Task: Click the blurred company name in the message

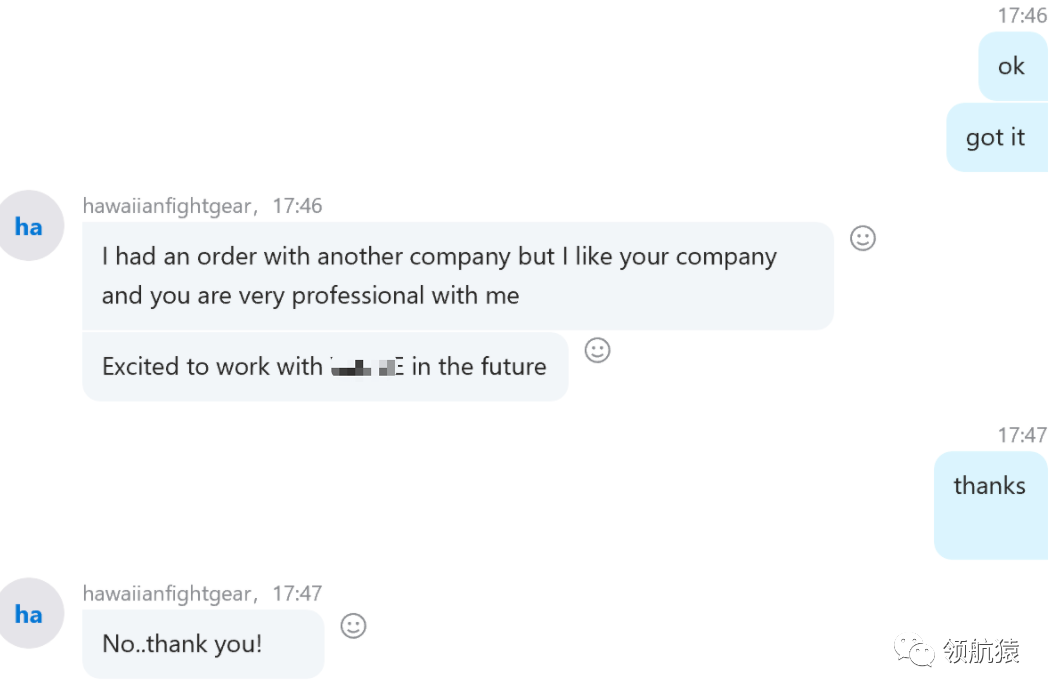Action: (x=366, y=367)
